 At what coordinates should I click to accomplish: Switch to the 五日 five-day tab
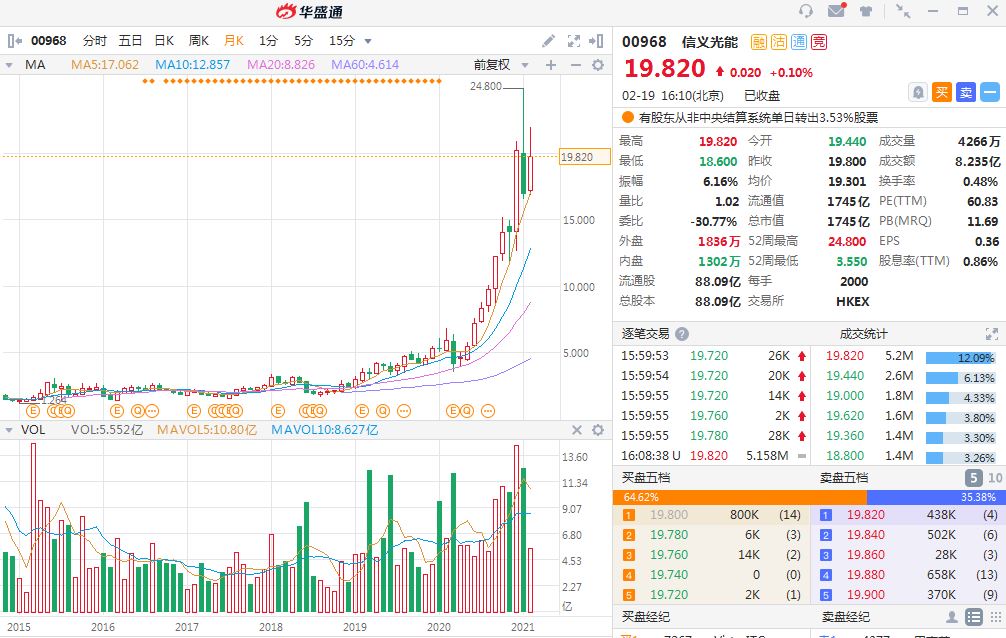130,41
